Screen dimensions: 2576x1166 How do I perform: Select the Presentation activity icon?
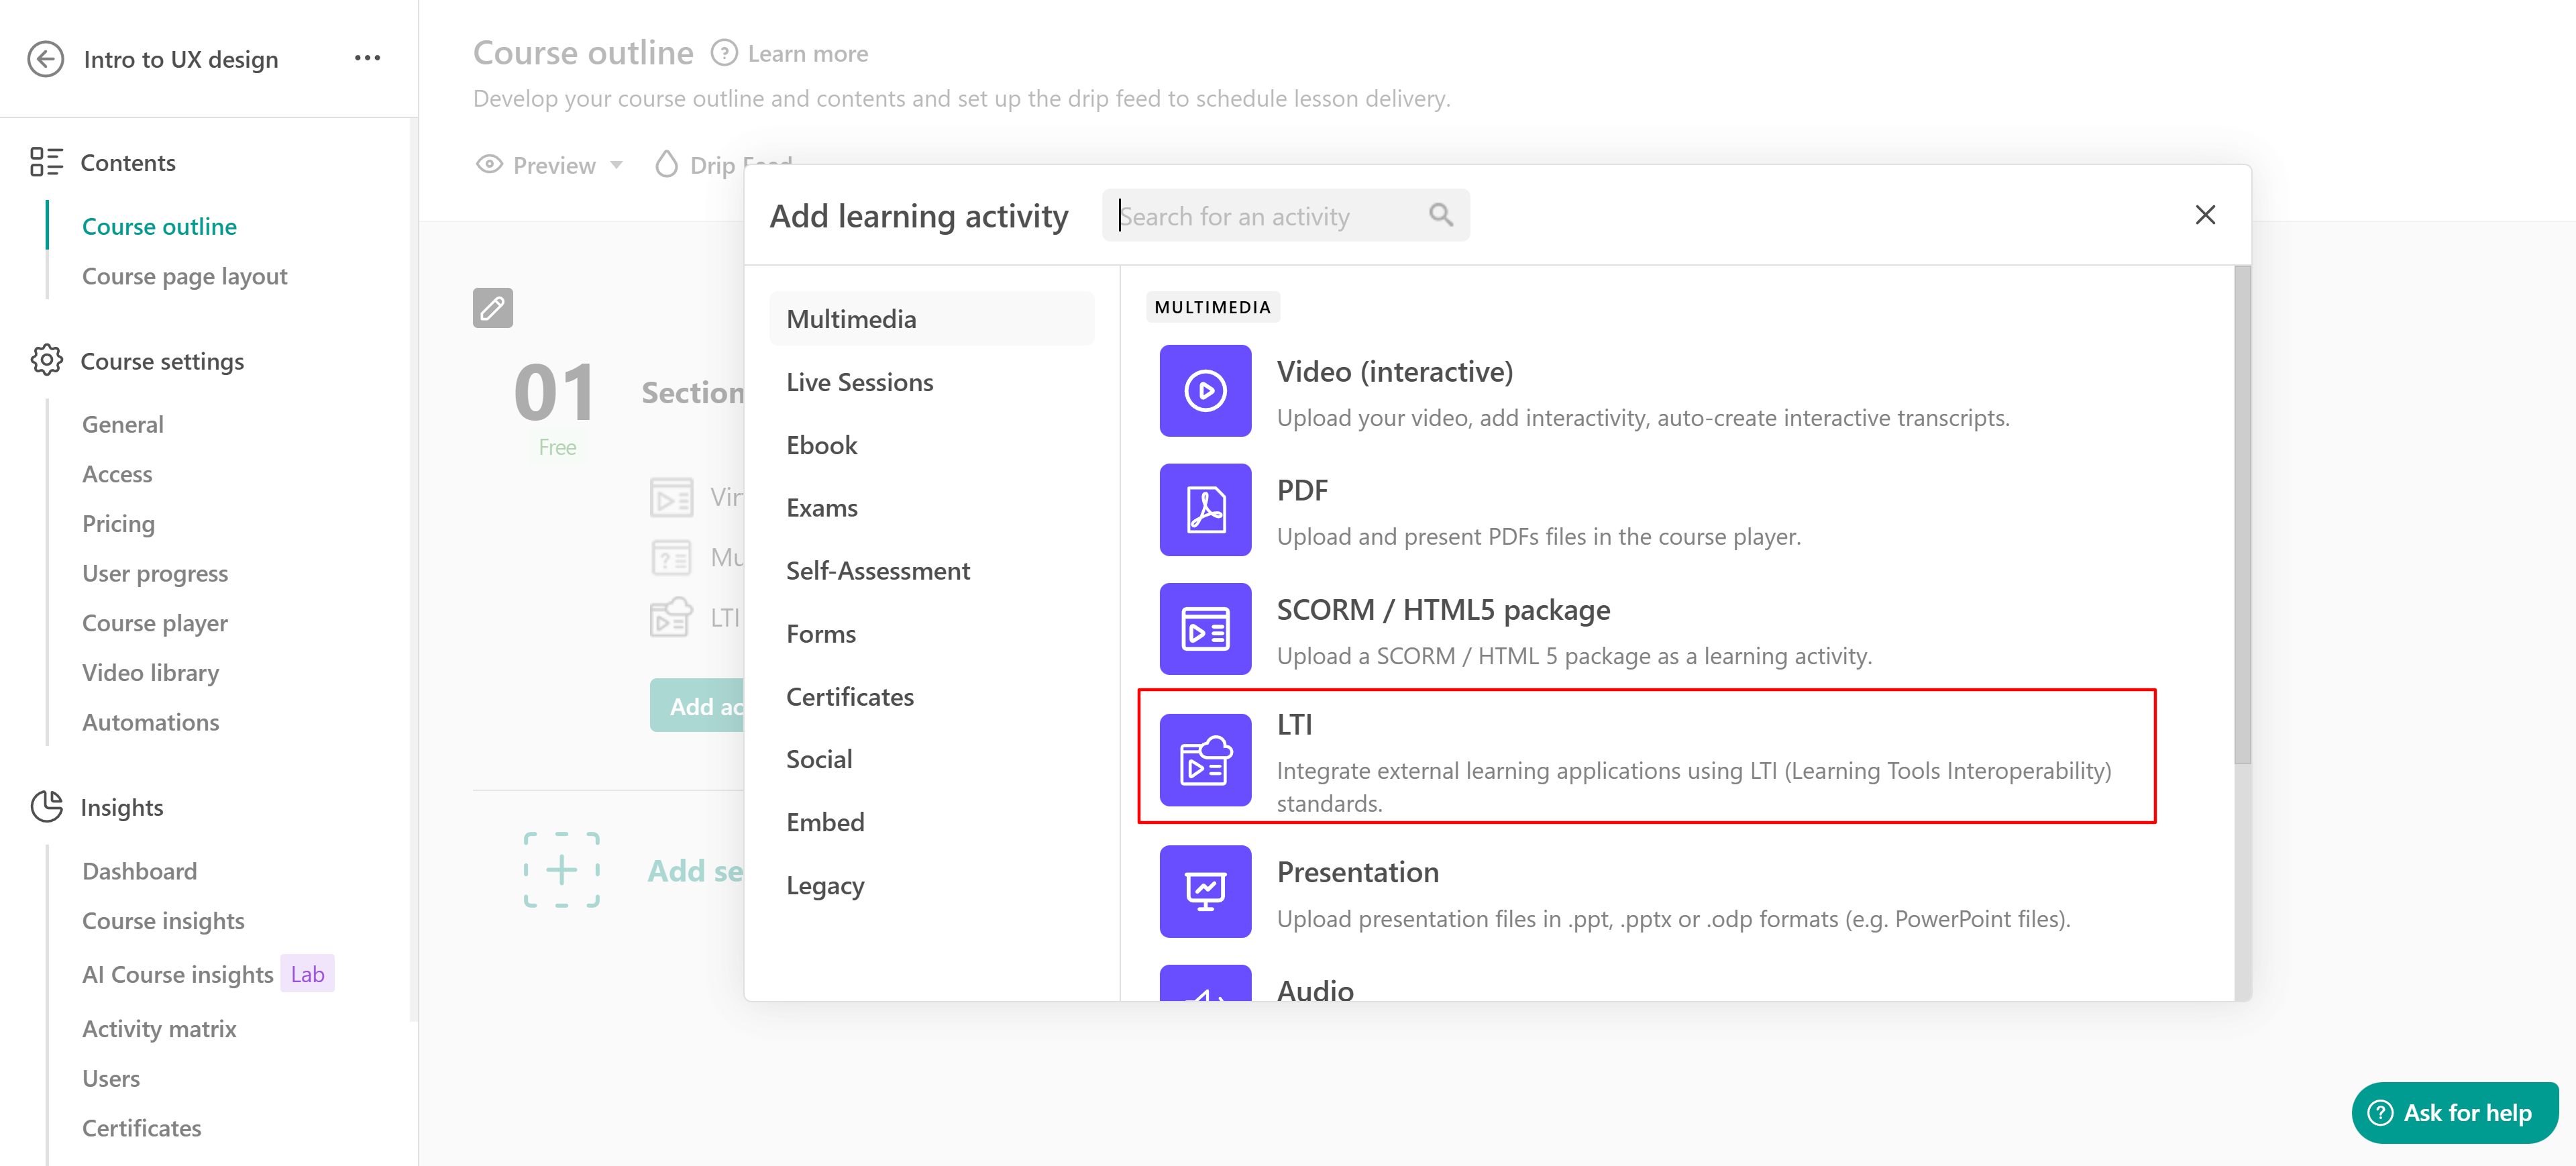[x=1205, y=891]
